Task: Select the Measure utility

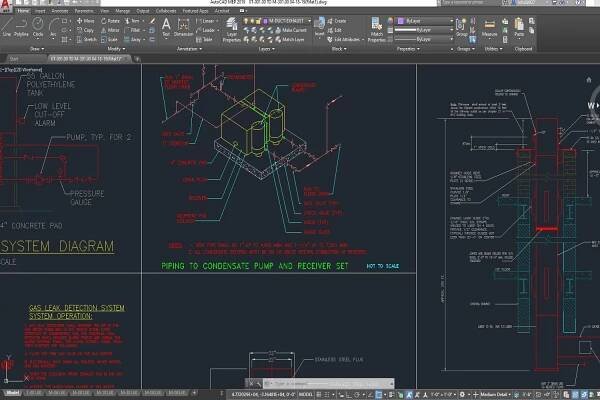Action: [x=488, y=25]
